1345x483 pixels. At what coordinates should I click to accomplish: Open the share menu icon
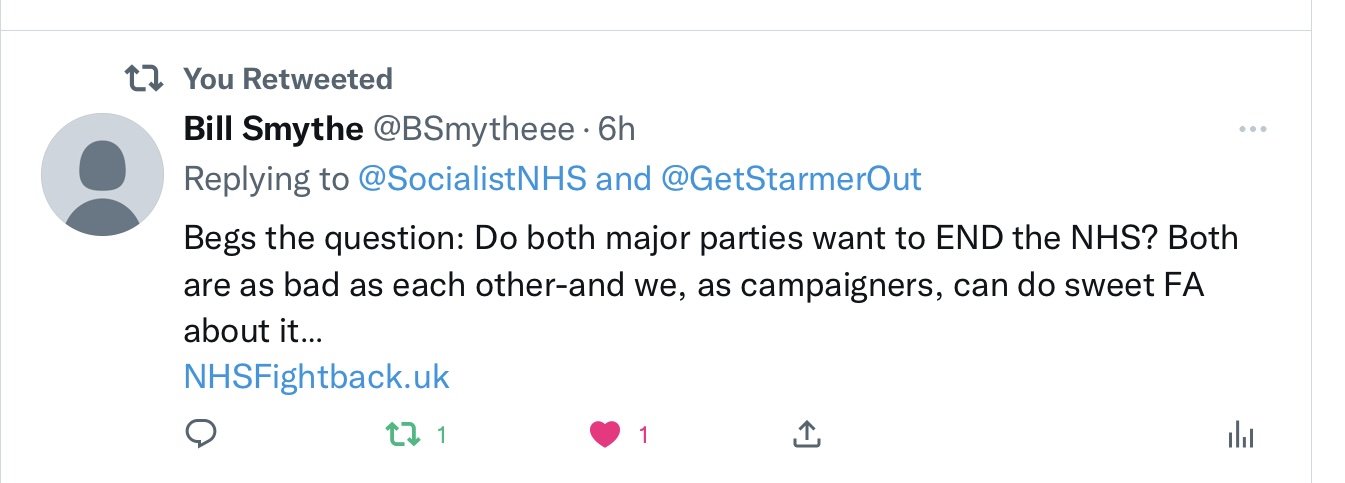[806, 434]
